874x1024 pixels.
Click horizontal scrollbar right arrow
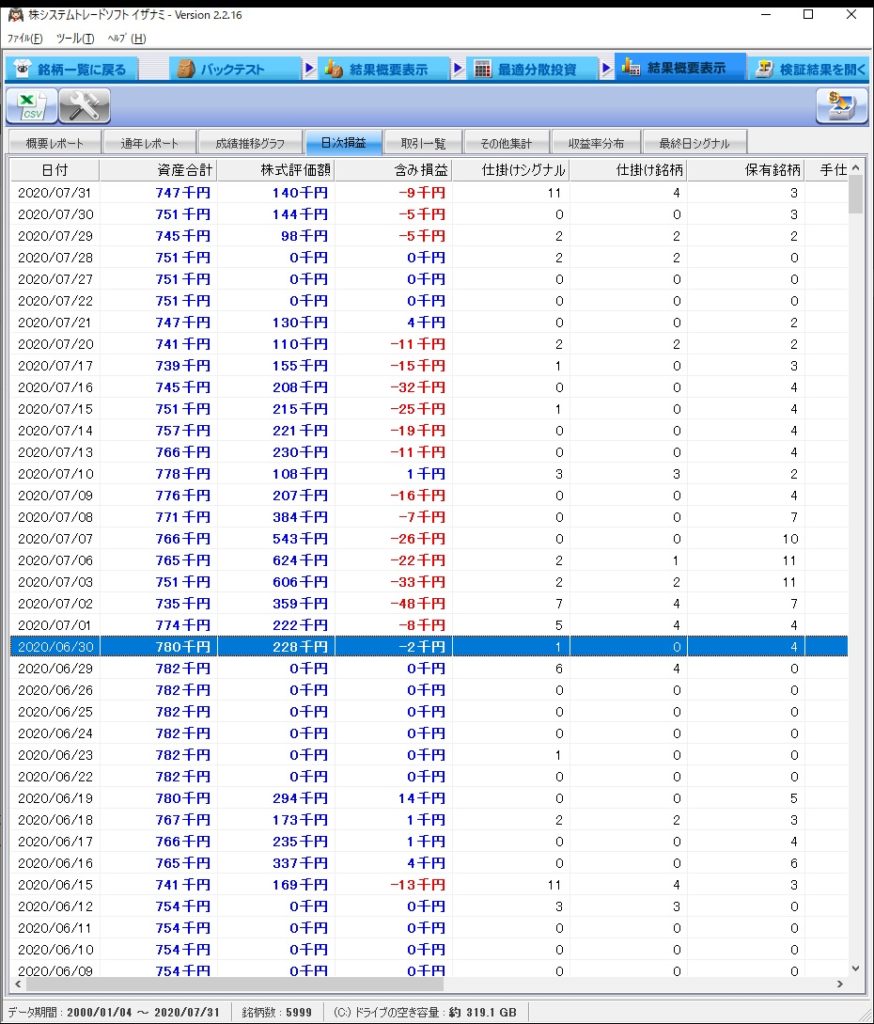[x=839, y=985]
